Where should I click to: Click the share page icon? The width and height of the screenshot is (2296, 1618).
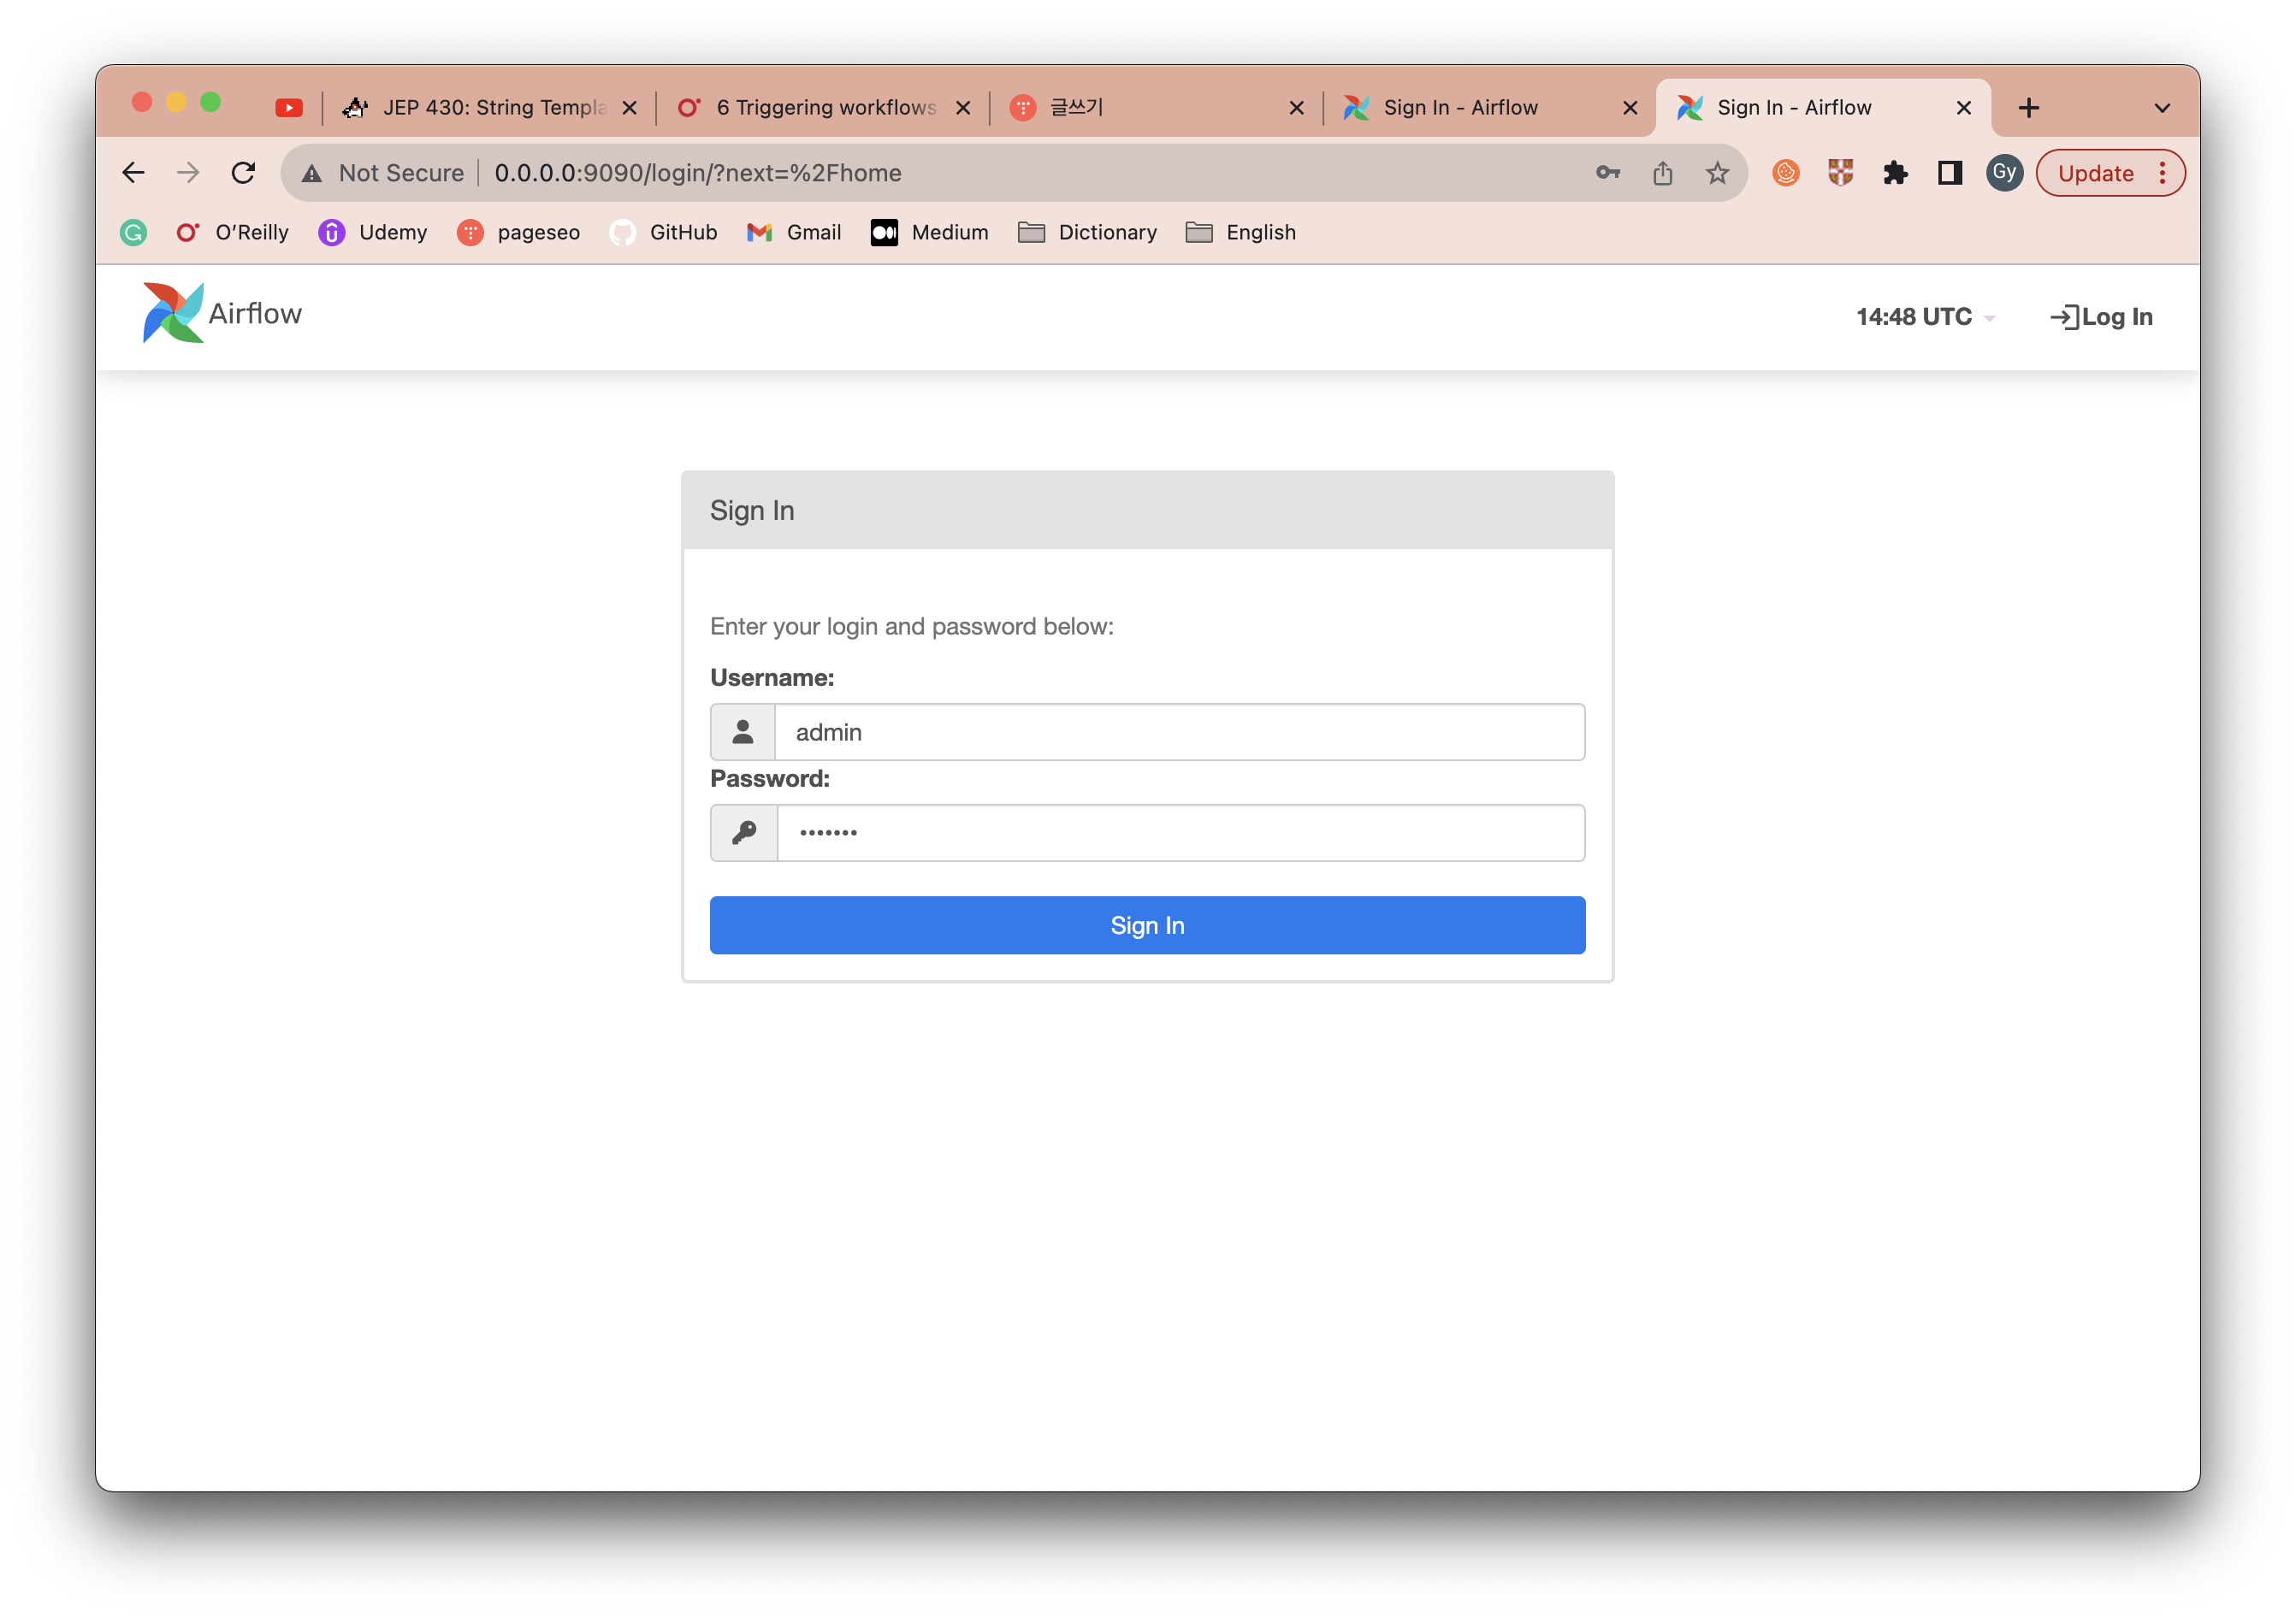point(1662,173)
